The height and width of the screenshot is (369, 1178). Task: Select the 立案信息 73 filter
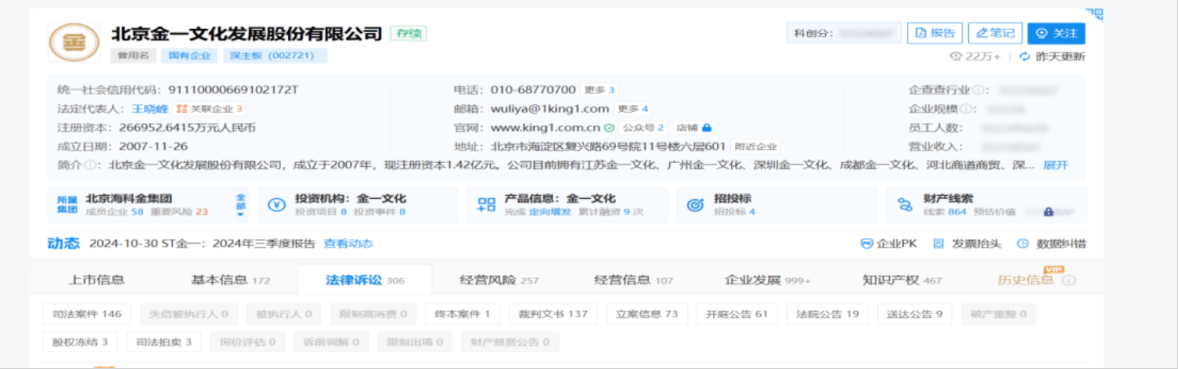pyautogui.click(x=647, y=314)
